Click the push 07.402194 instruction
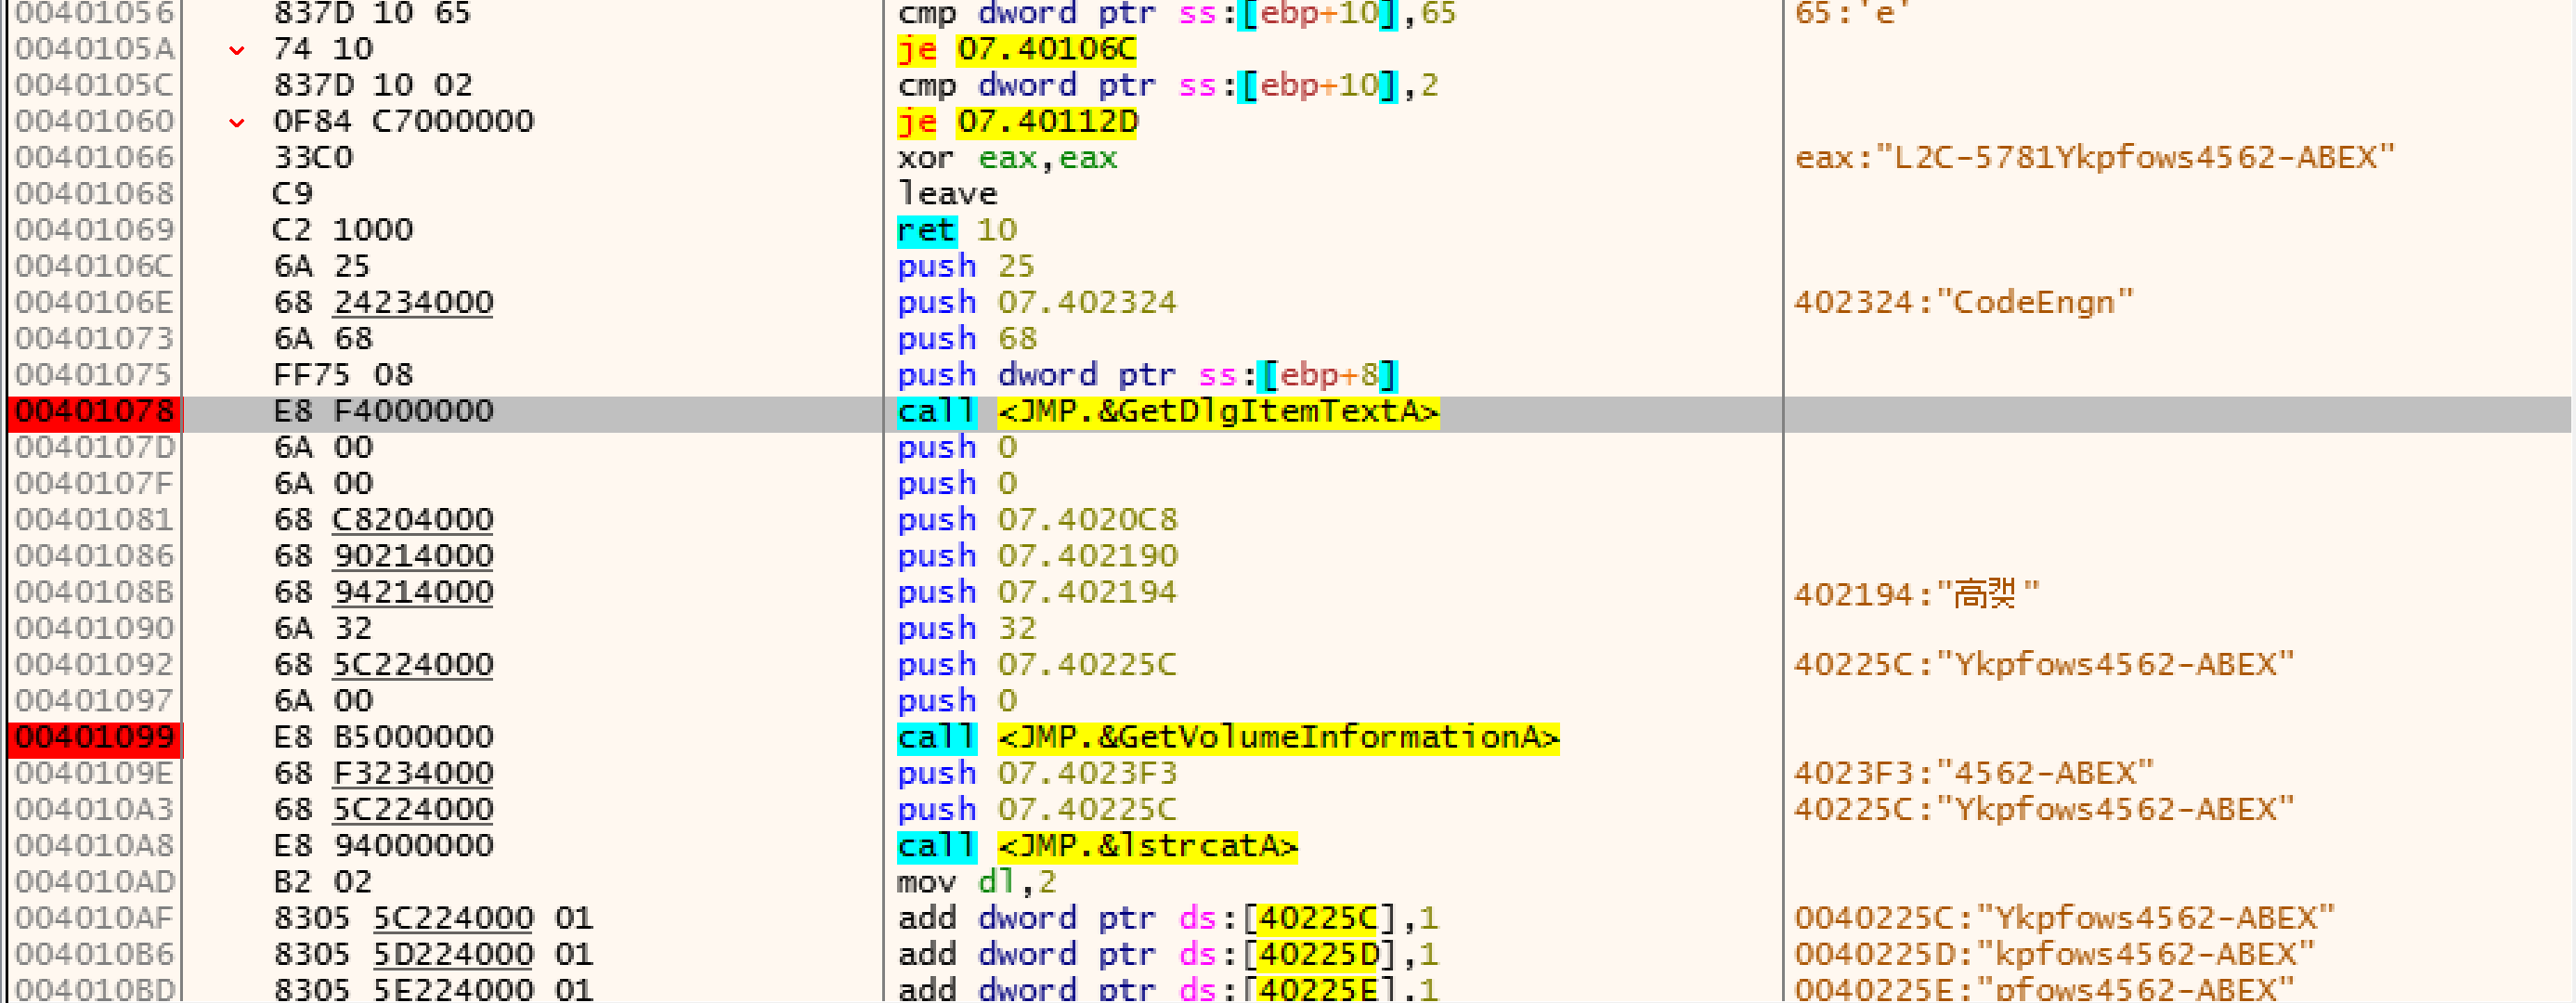This screenshot has width=2576, height=1003. click(x=1037, y=592)
